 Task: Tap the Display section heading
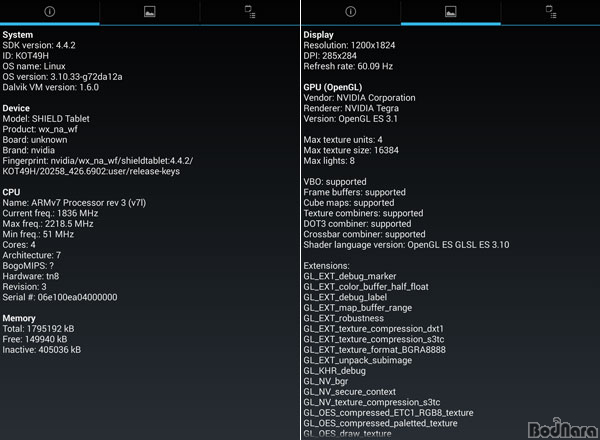pyautogui.click(x=318, y=35)
